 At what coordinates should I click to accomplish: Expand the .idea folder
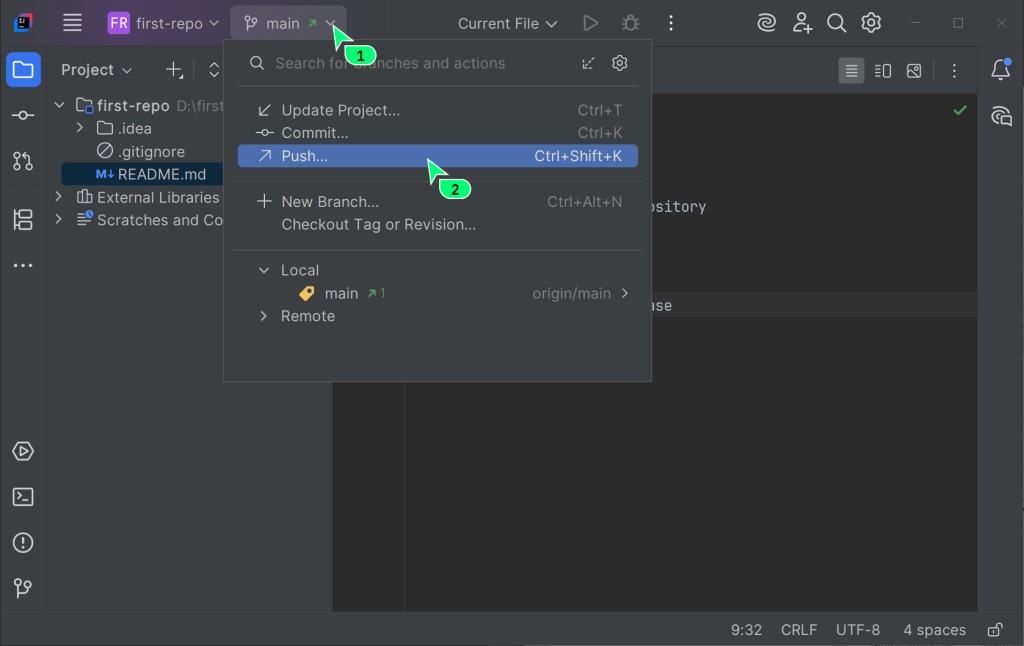[x=80, y=128]
